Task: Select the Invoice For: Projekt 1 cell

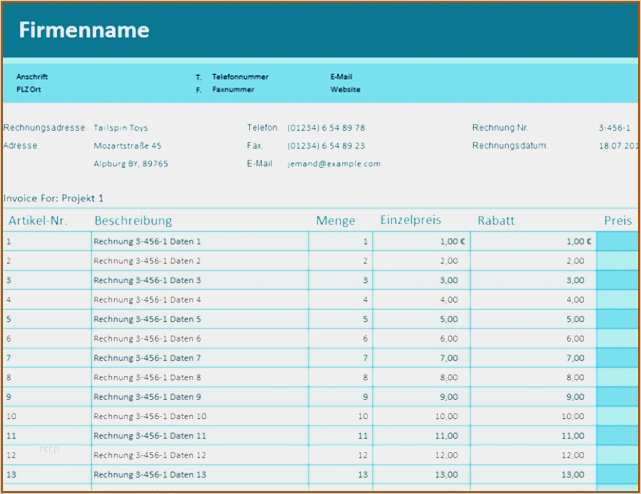Action: click(53, 198)
